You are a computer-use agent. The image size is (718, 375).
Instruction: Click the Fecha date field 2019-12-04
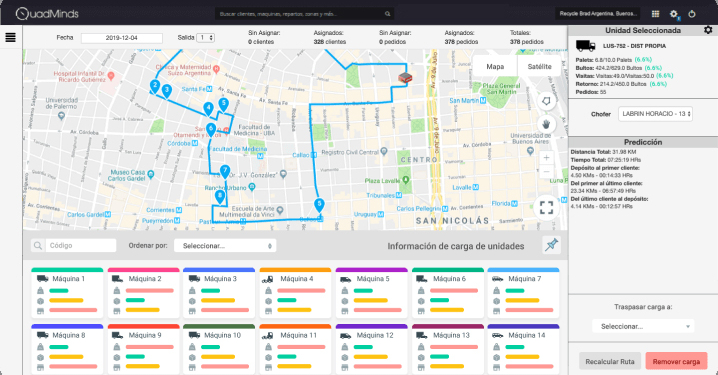122,38
